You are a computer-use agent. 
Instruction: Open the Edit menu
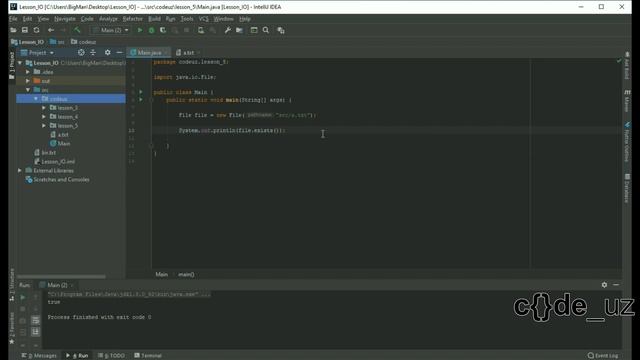tap(27, 19)
